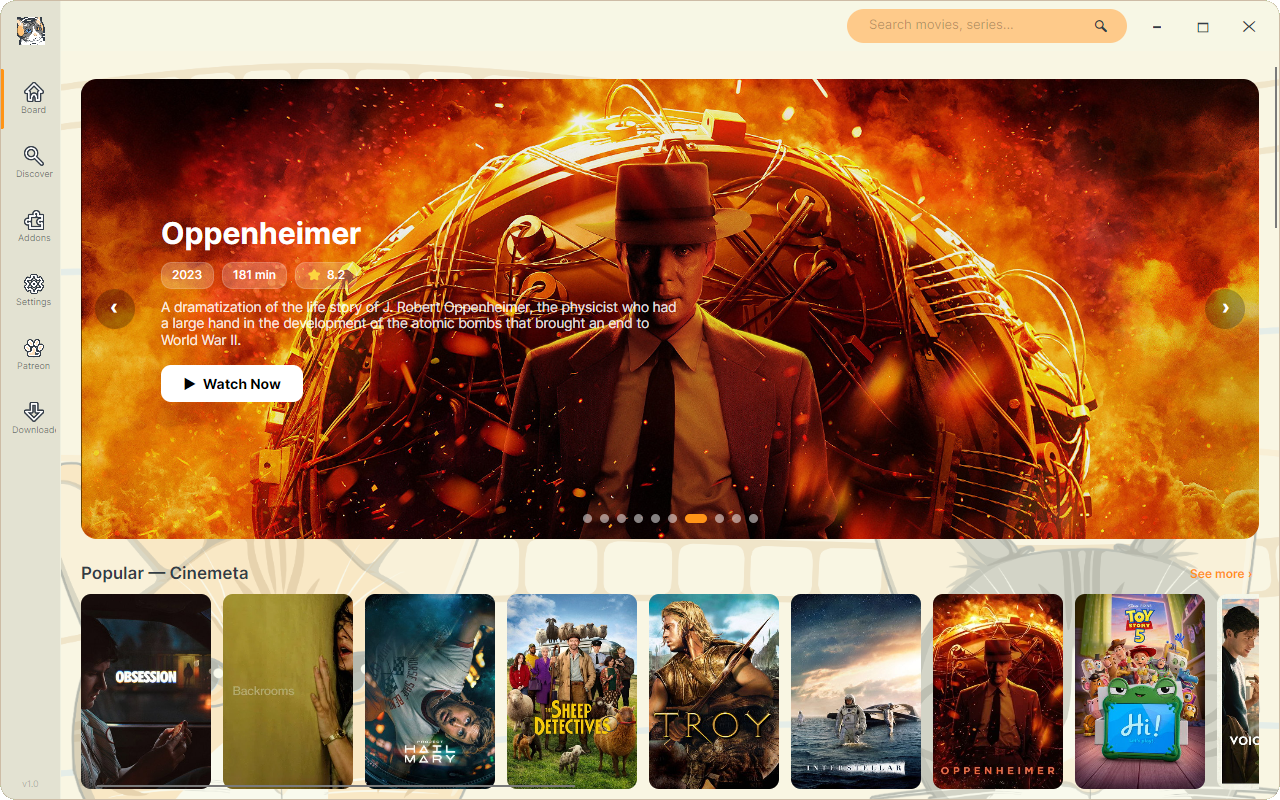Select the fifth carousel dot
The width and height of the screenshot is (1280, 800).
click(x=655, y=519)
